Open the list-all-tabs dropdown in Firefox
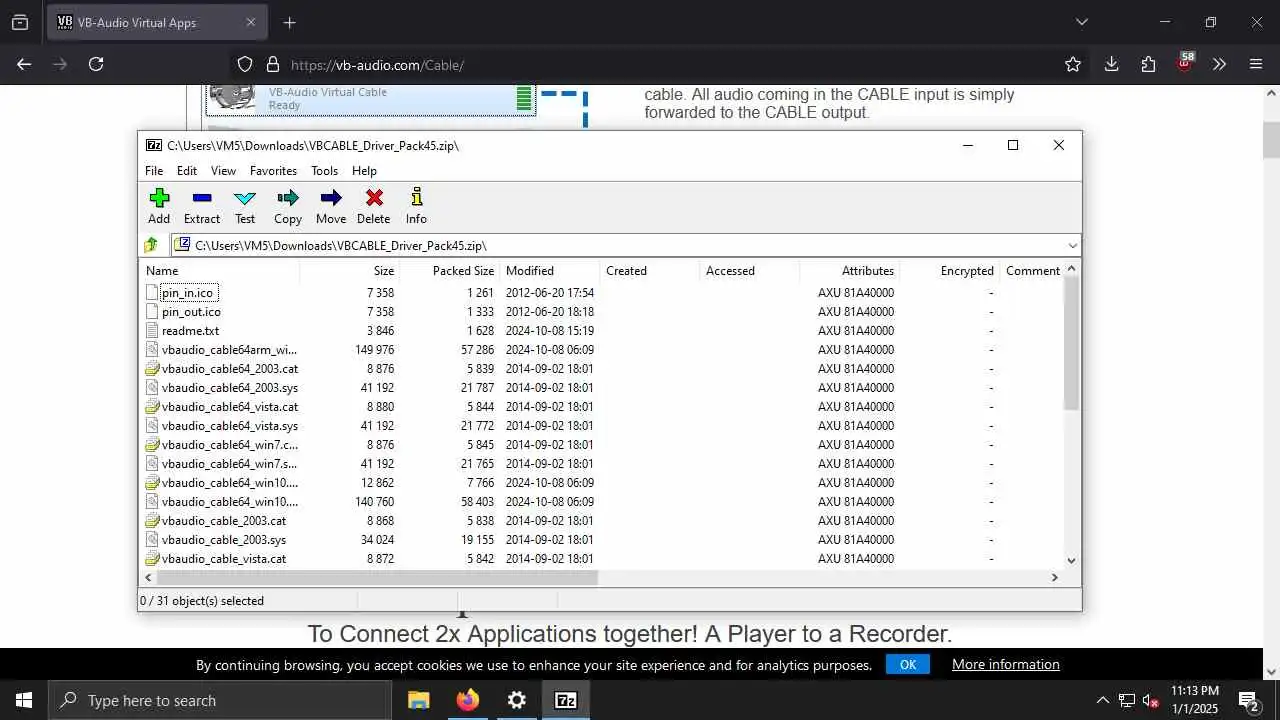Image resolution: width=1280 pixels, height=720 pixels. (x=1081, y=22)
